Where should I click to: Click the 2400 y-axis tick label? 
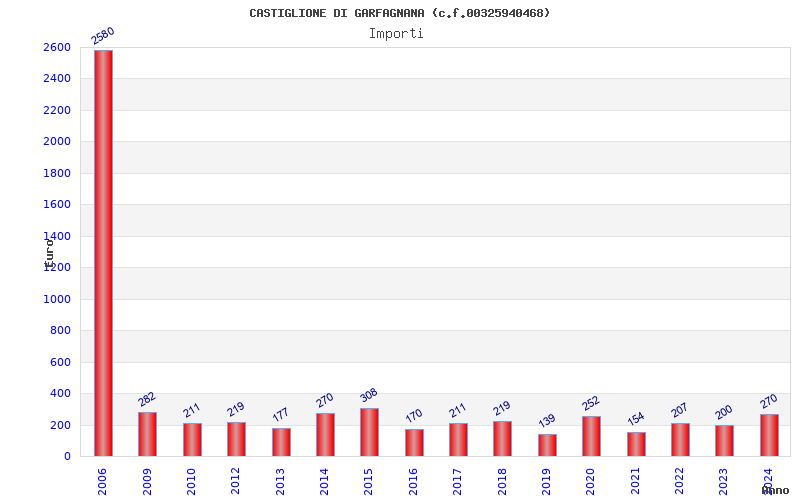[x=57, y=79]
